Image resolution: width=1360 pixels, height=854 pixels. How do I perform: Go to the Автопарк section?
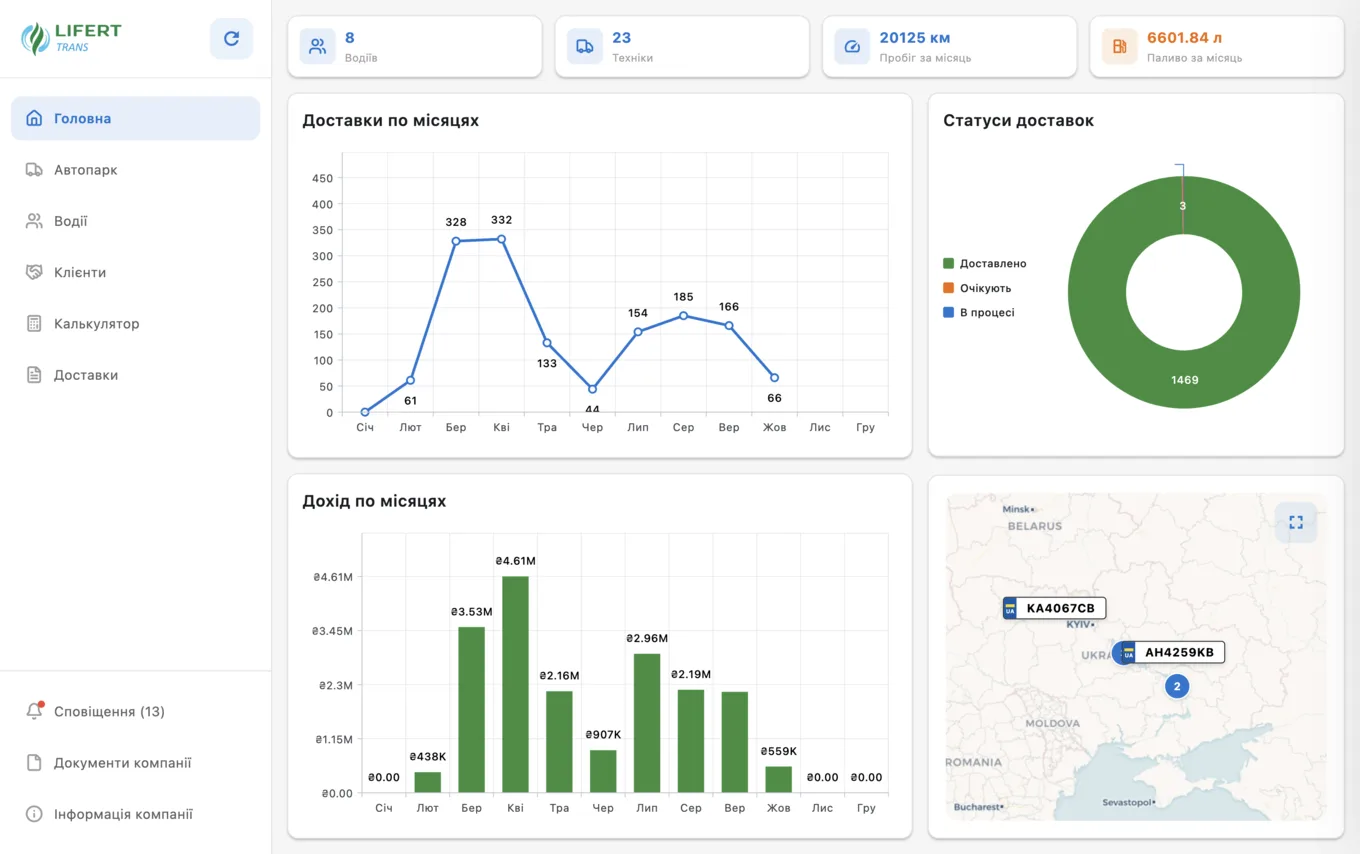(135, 170)
